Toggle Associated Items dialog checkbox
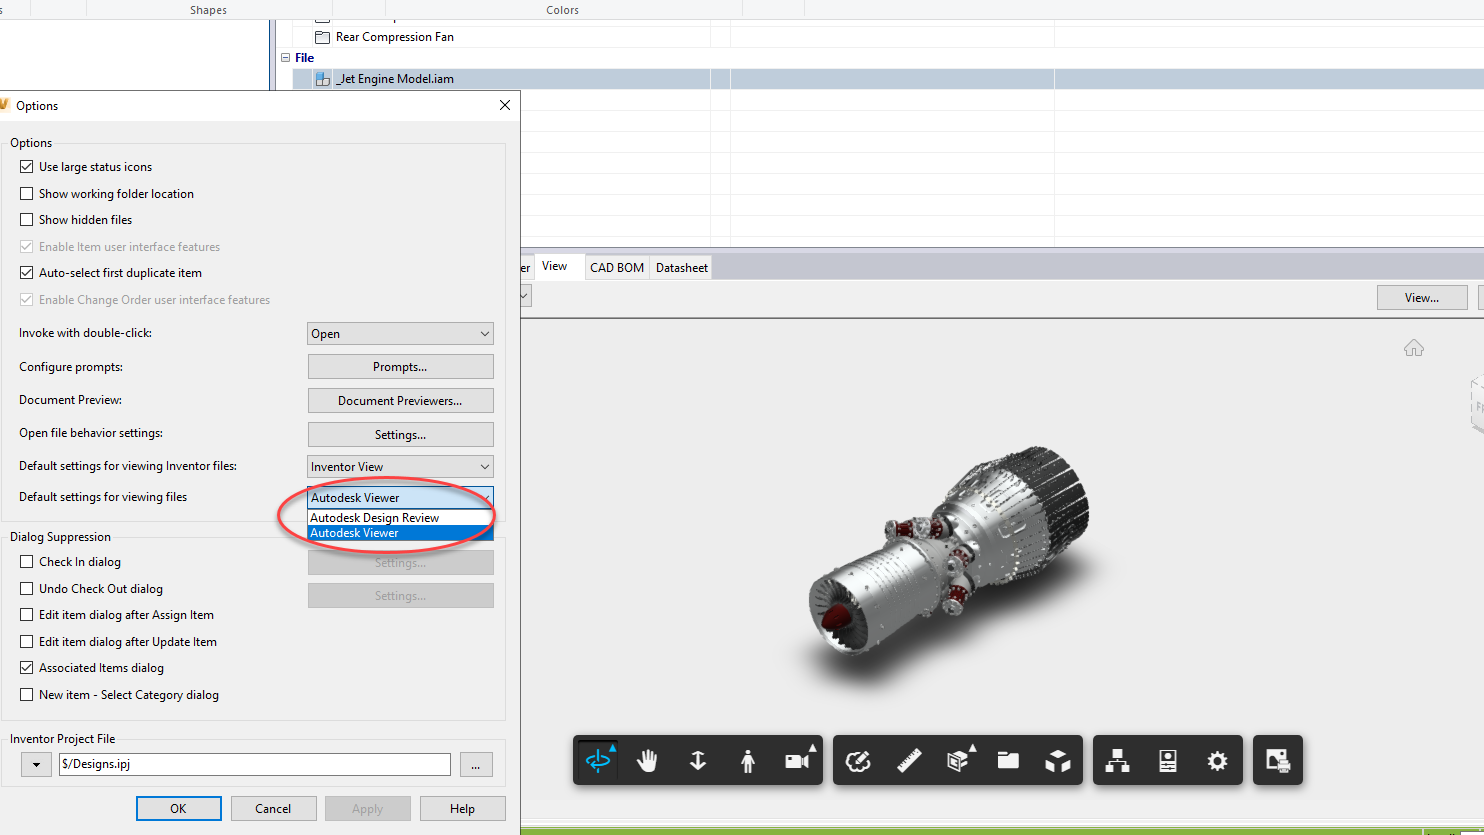This screenshot has height=835, width=1484. 27,668
